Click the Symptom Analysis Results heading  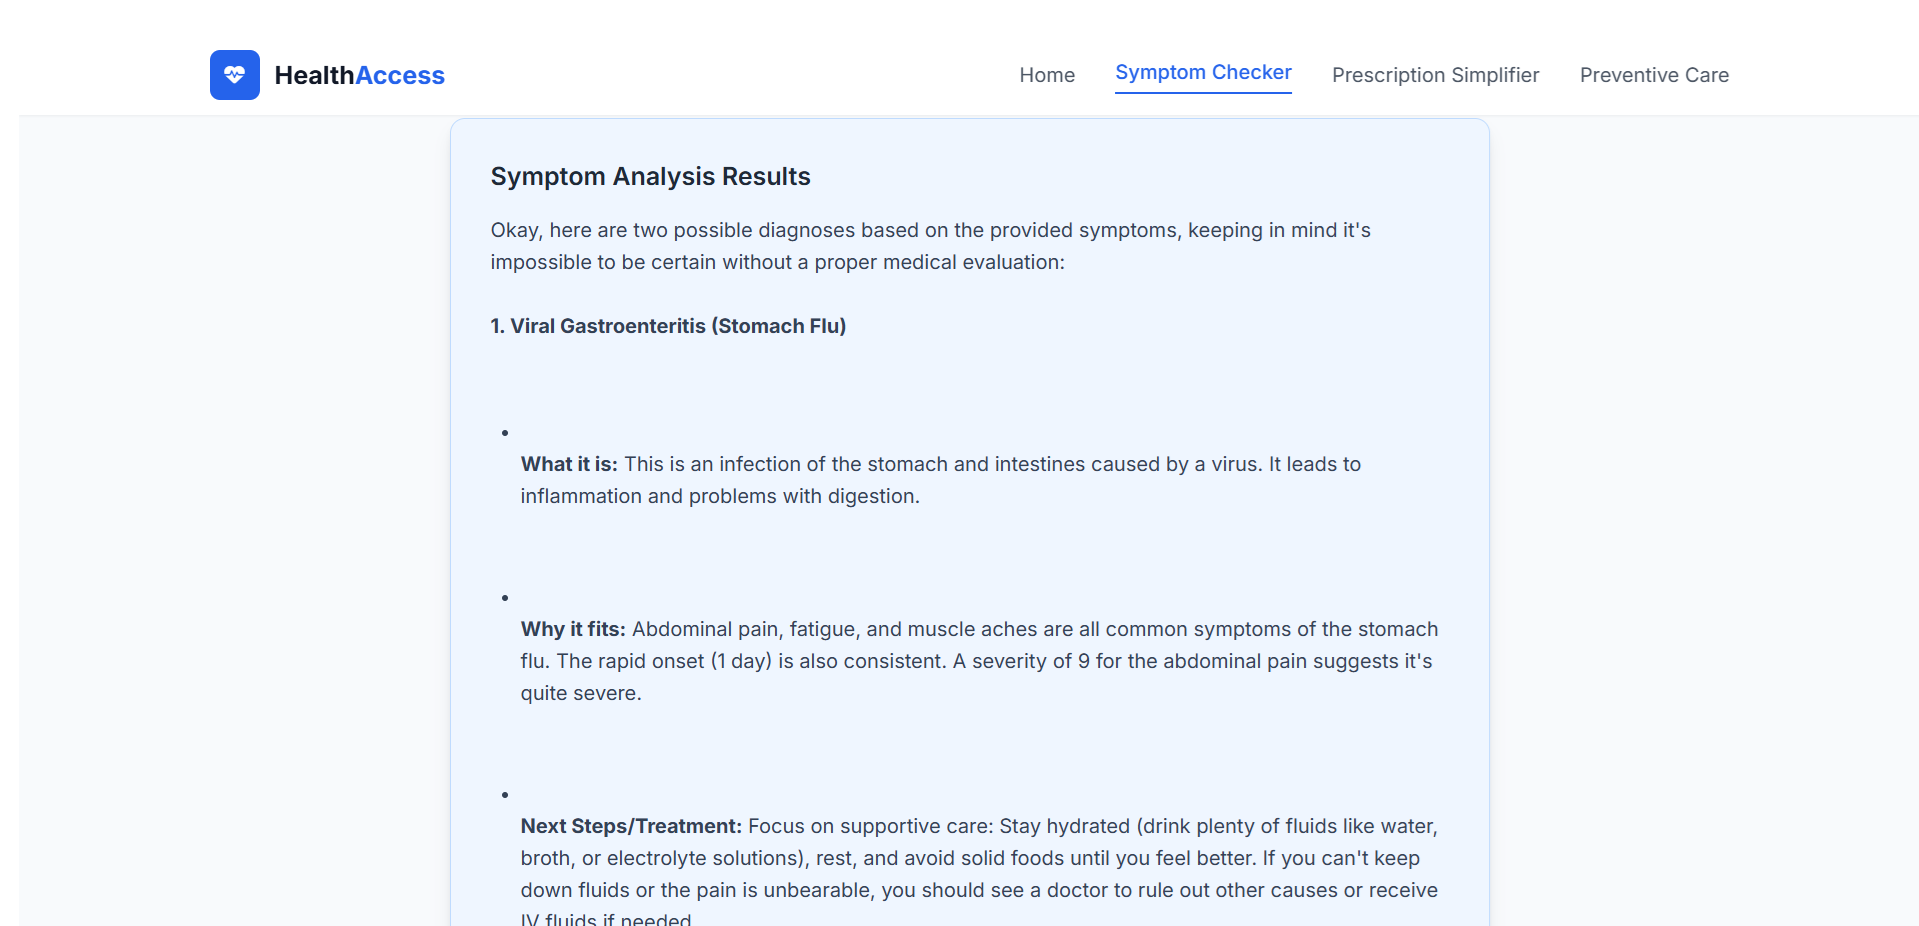[650, 176]
